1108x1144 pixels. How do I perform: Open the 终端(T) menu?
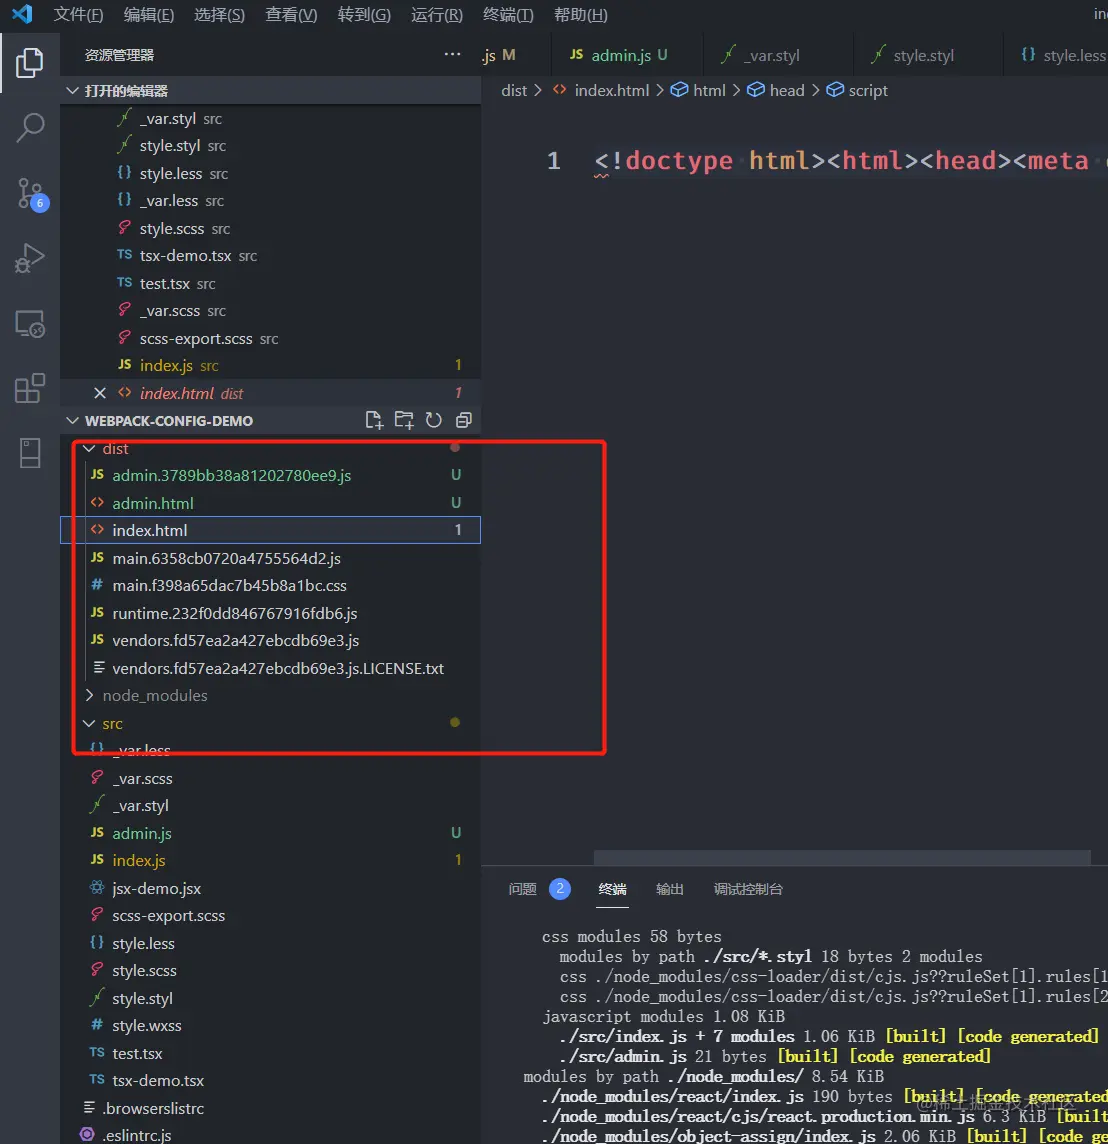(508, 15)
